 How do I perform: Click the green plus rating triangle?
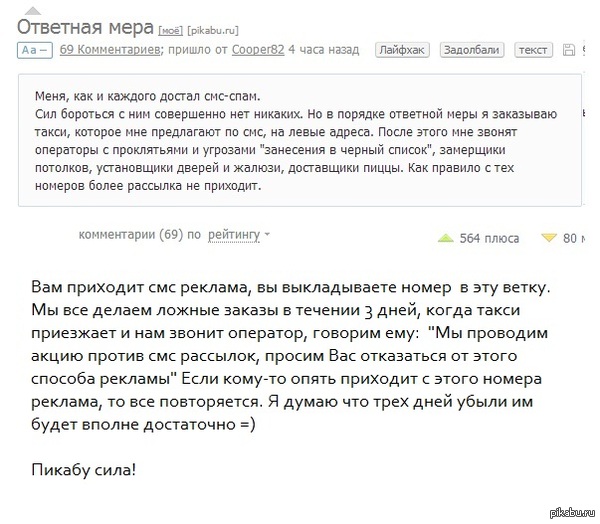(x=446, y=238)
